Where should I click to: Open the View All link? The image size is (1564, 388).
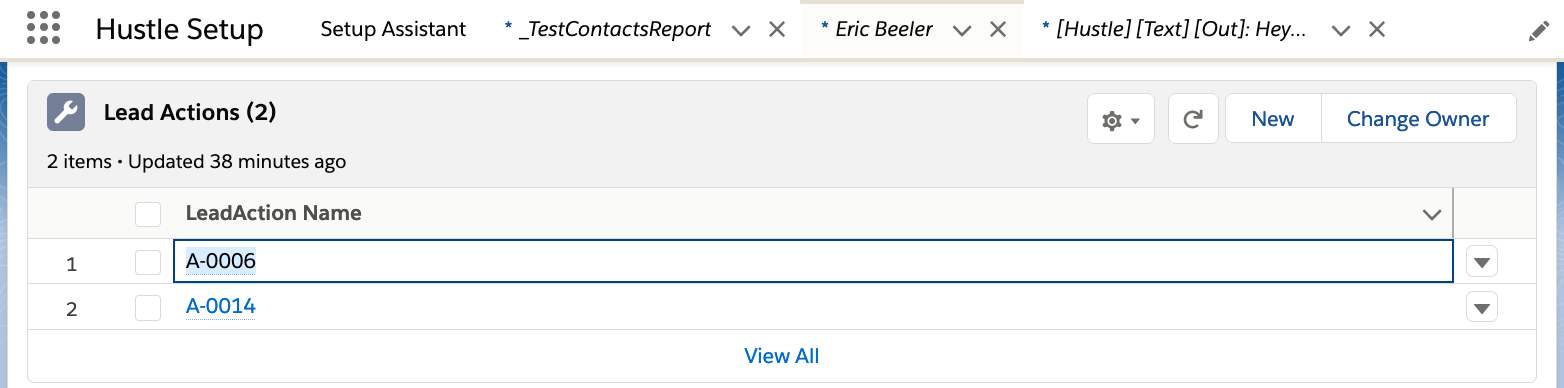(x=782, y=356)
